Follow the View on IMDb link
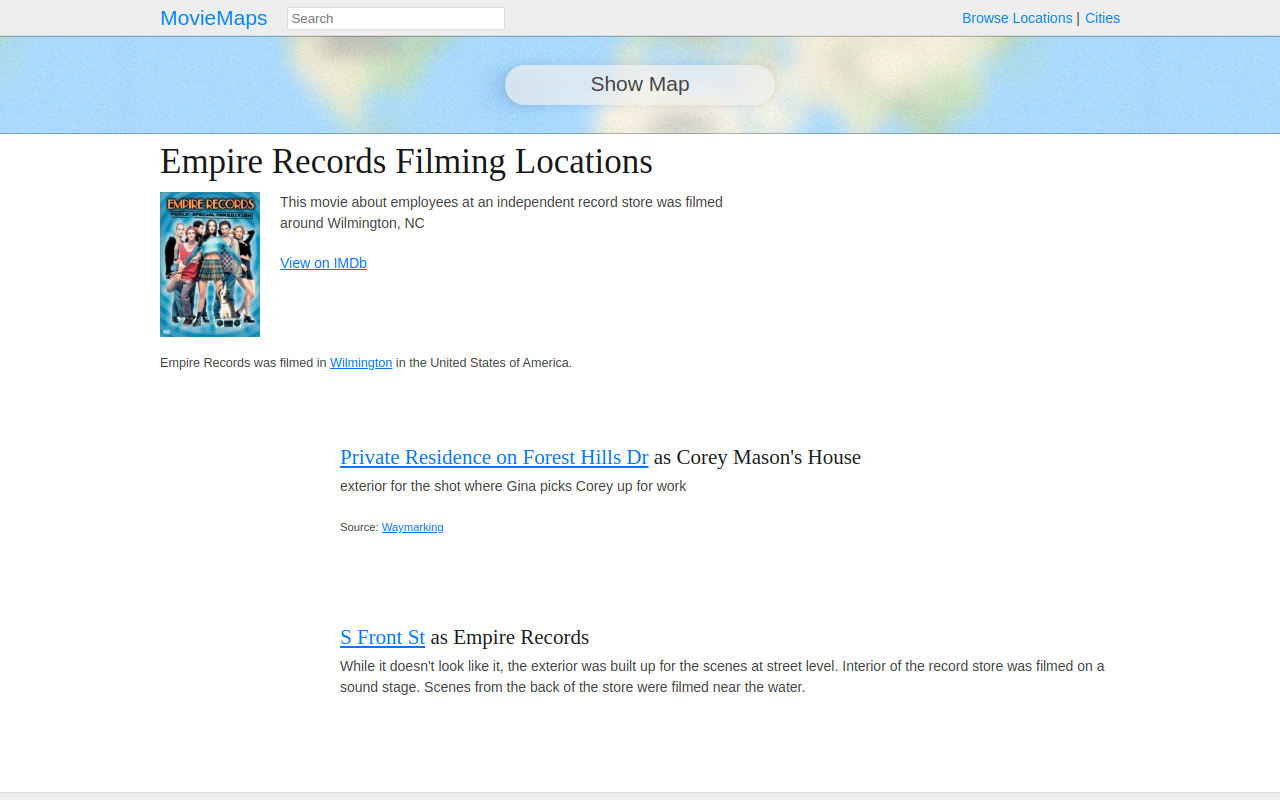The image size is (1280, 800). coord(323,263)
